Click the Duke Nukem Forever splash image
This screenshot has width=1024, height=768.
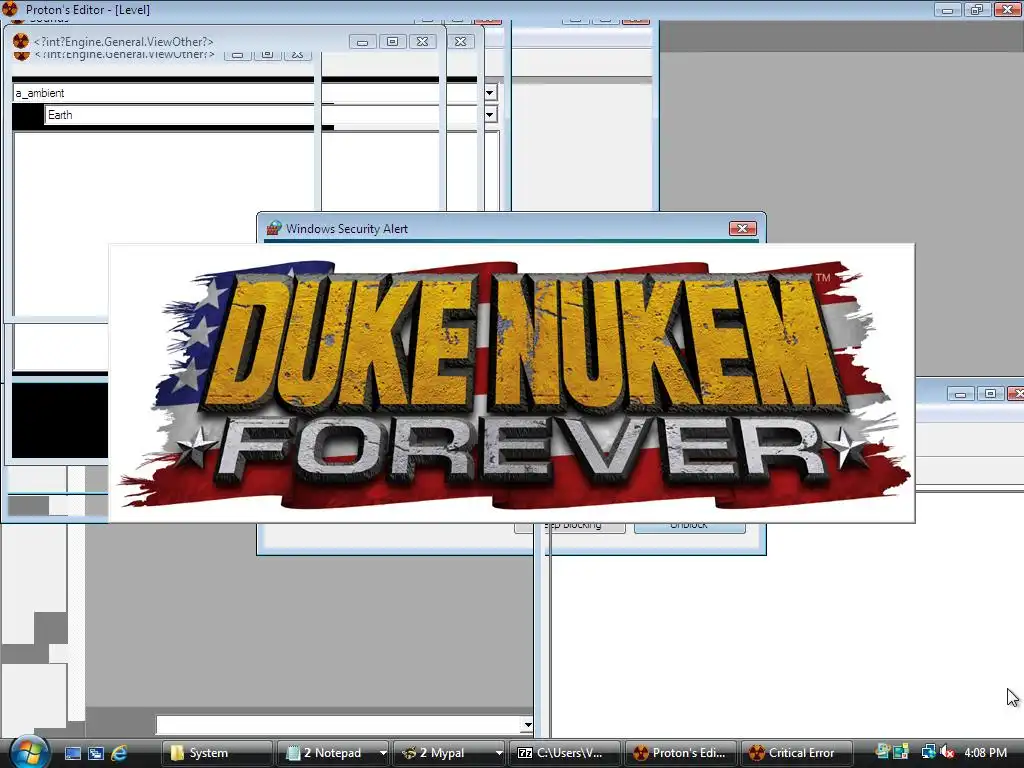point(512,383)
